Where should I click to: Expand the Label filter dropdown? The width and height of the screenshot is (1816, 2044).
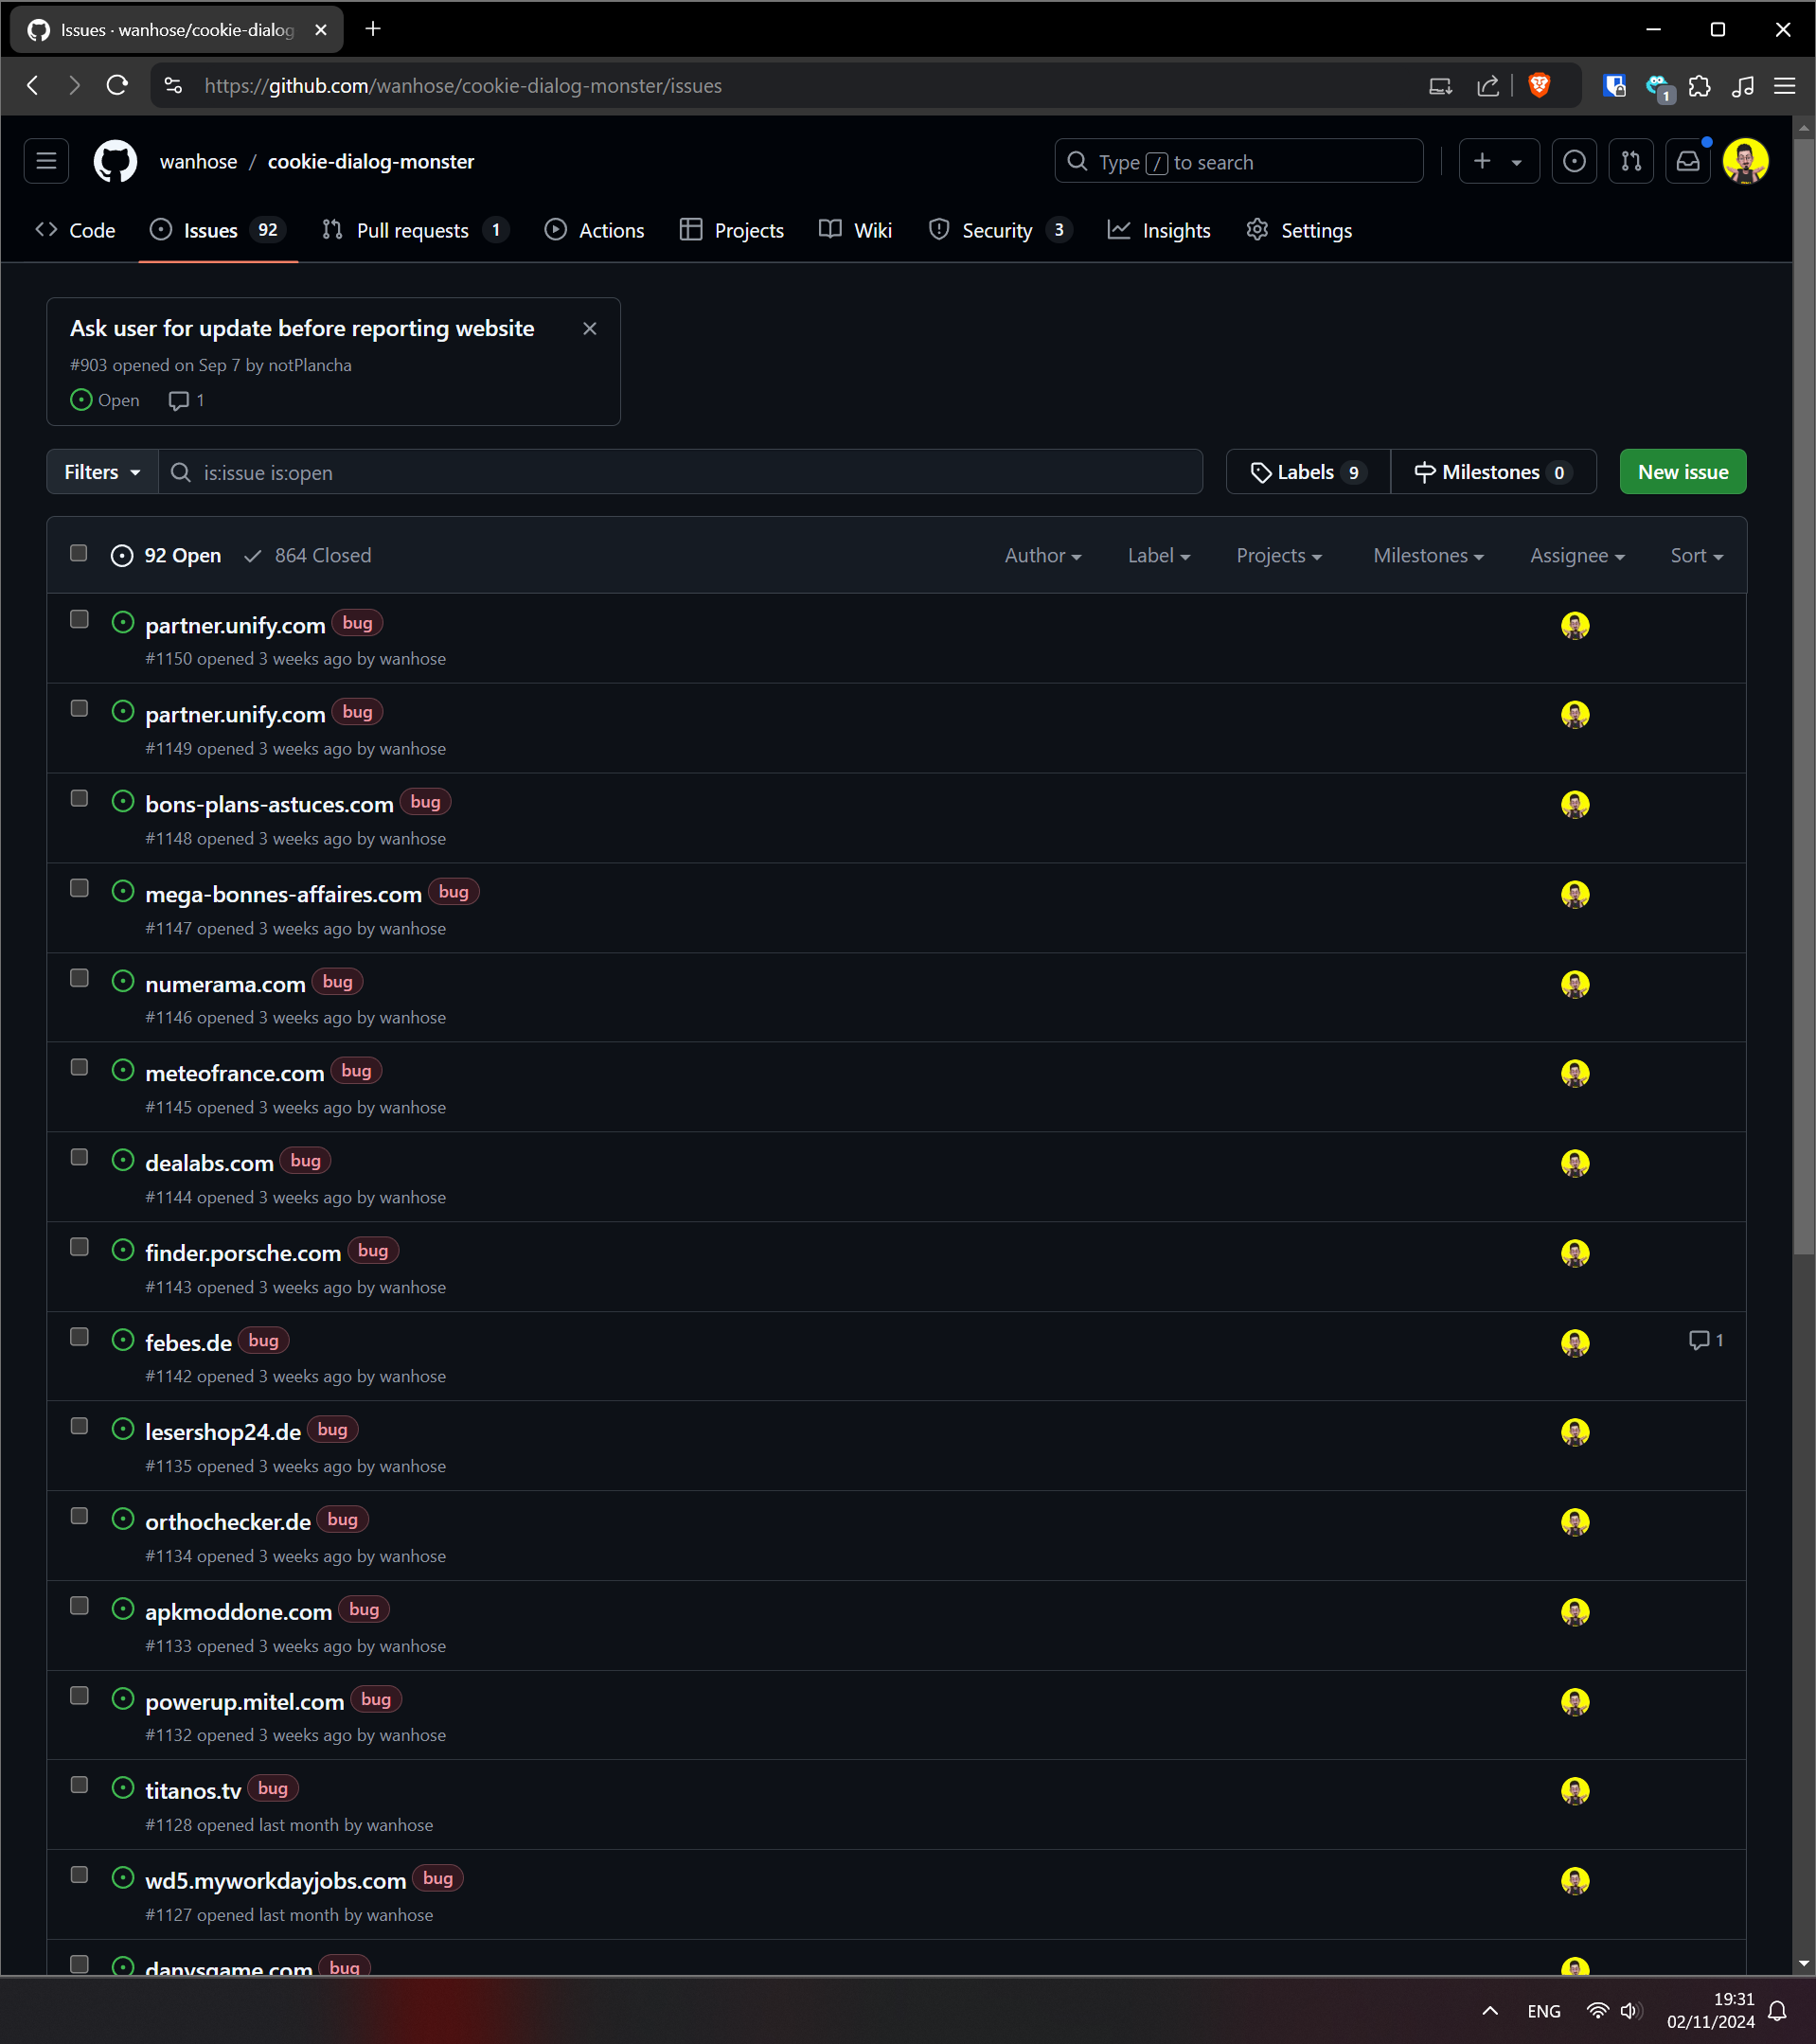pyautogui.click(x=1158, y=555)
